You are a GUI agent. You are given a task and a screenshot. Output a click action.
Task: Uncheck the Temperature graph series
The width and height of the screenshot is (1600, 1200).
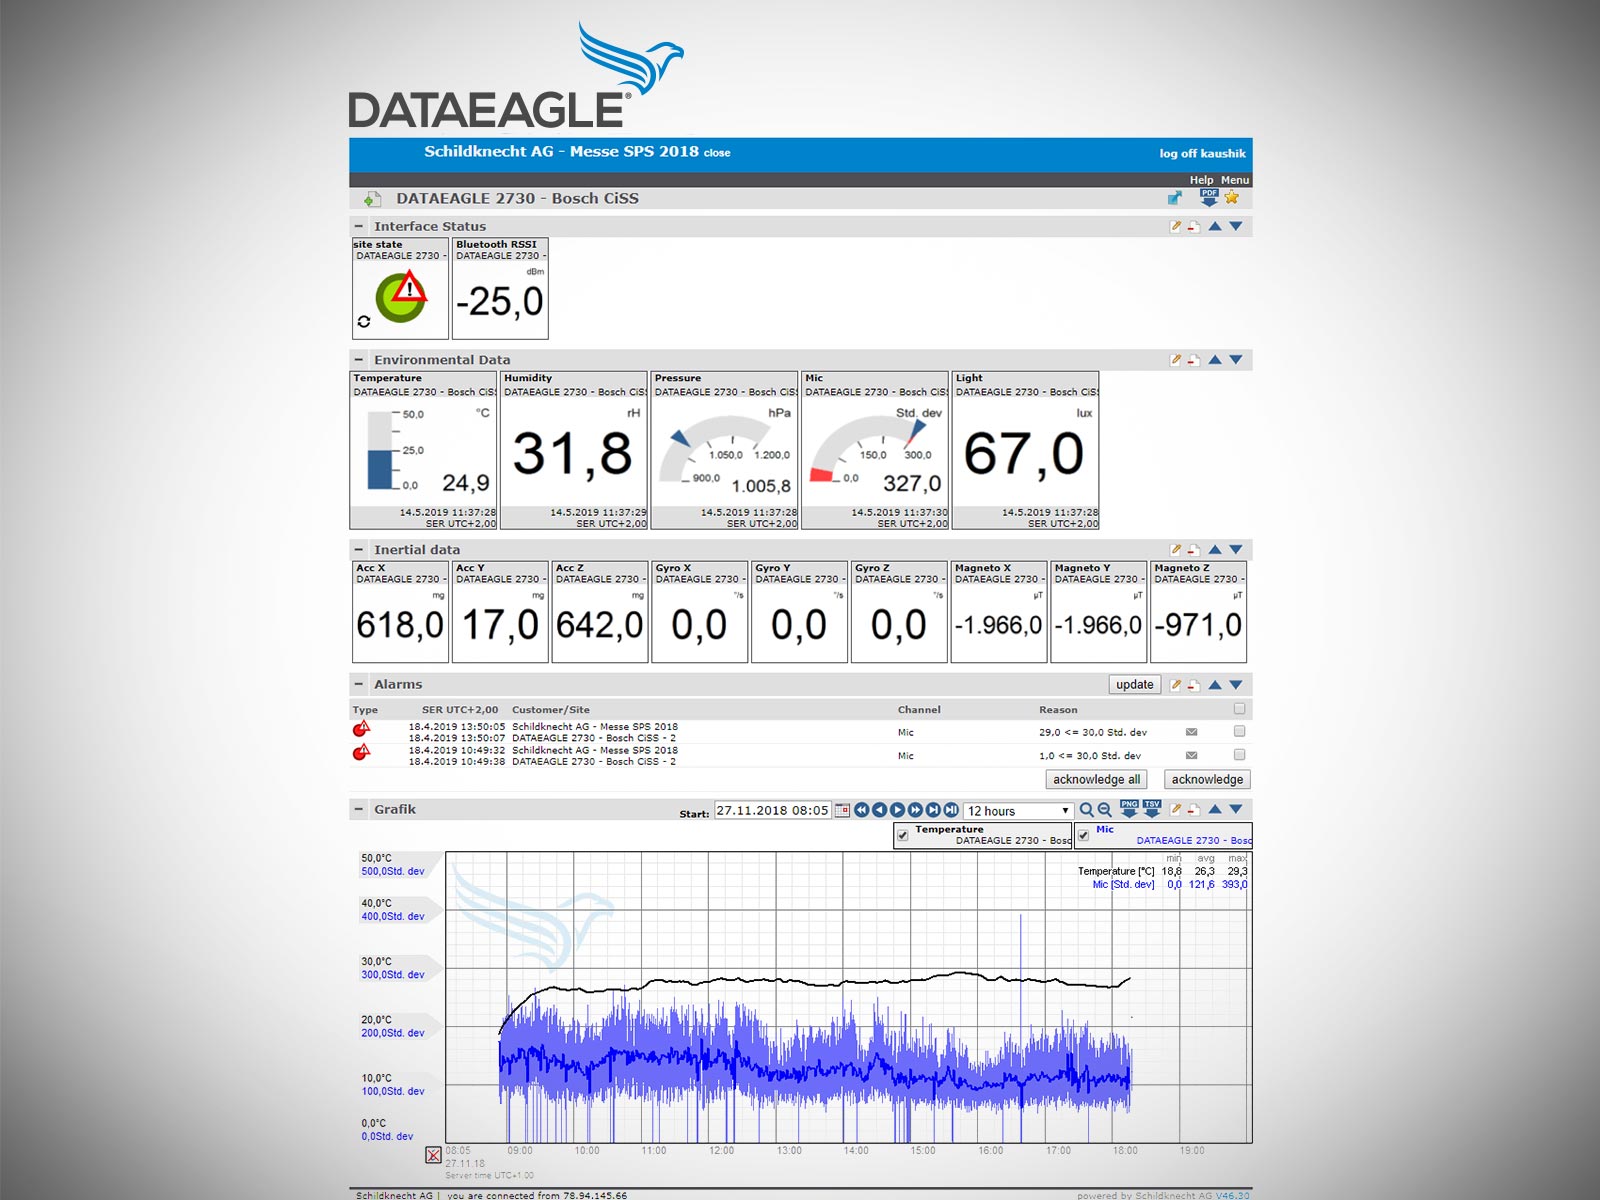903,835
